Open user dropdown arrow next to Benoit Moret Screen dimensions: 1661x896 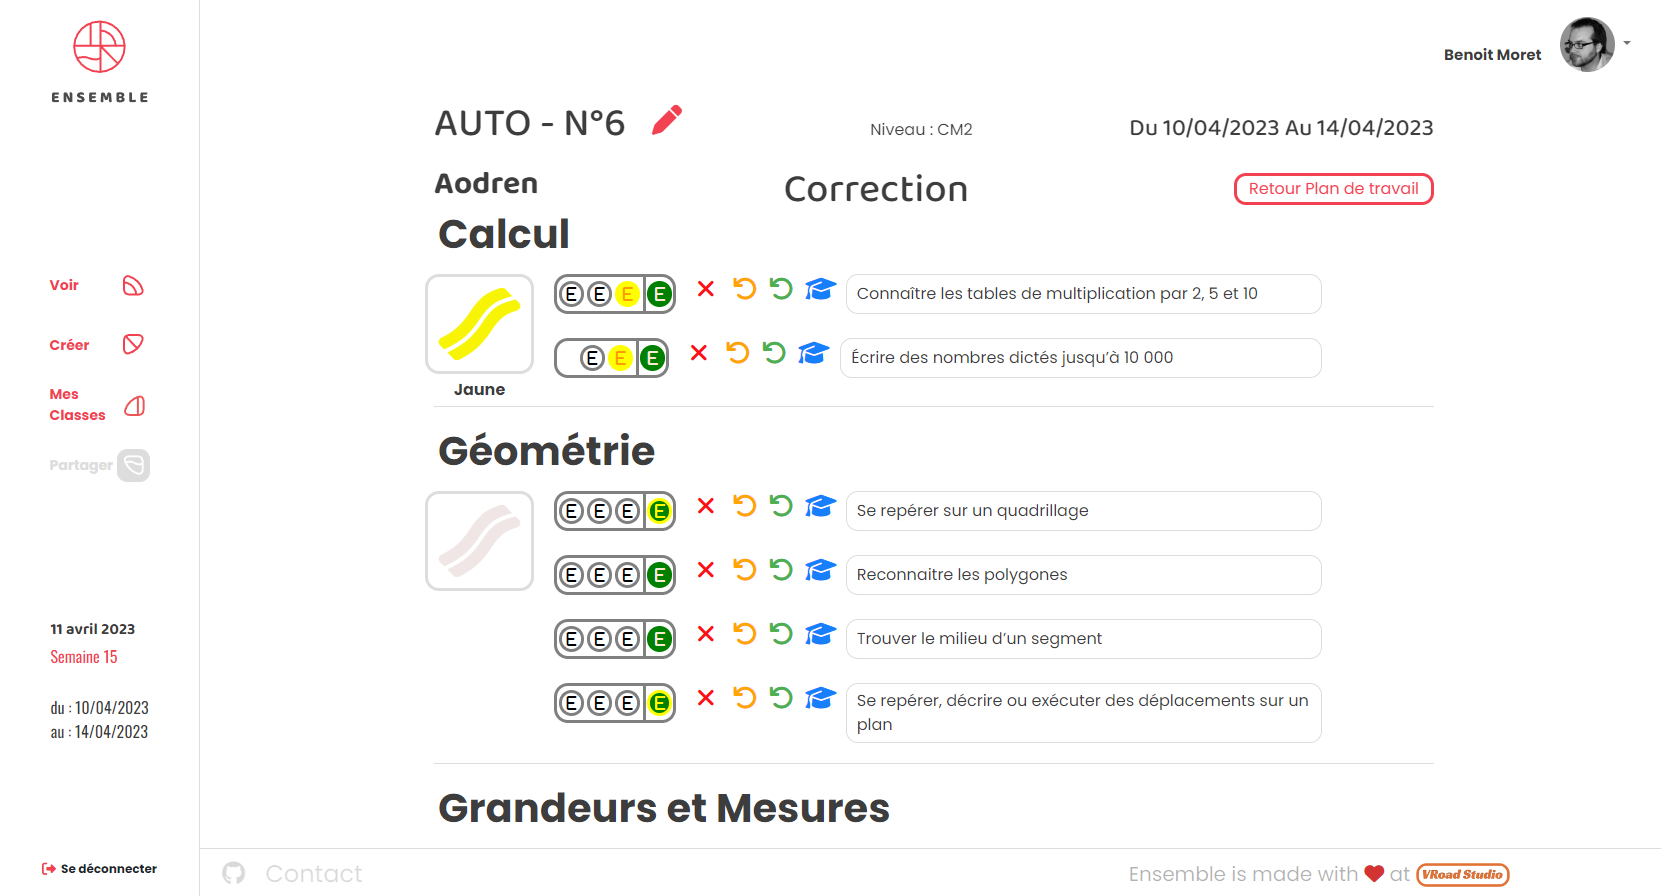[1627, 43]
